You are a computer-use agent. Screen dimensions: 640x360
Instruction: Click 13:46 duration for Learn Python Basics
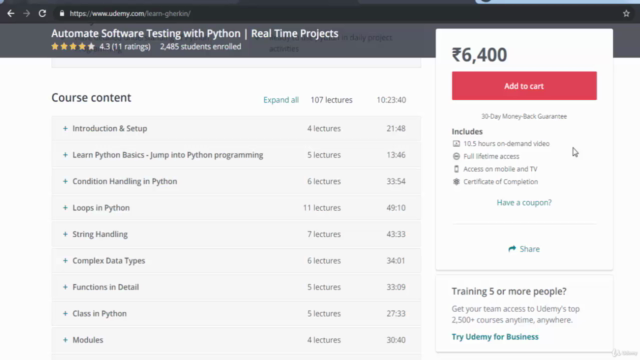(396, 155)
